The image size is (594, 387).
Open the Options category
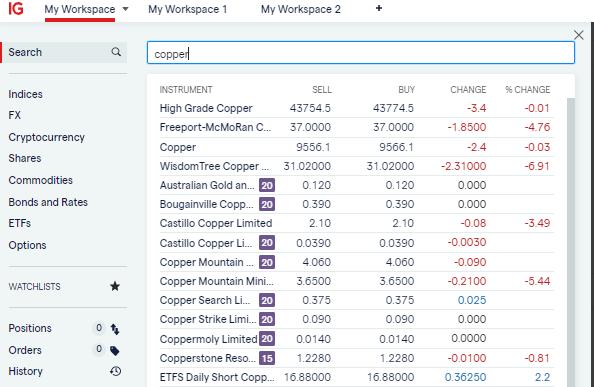(x=27, y=245)
